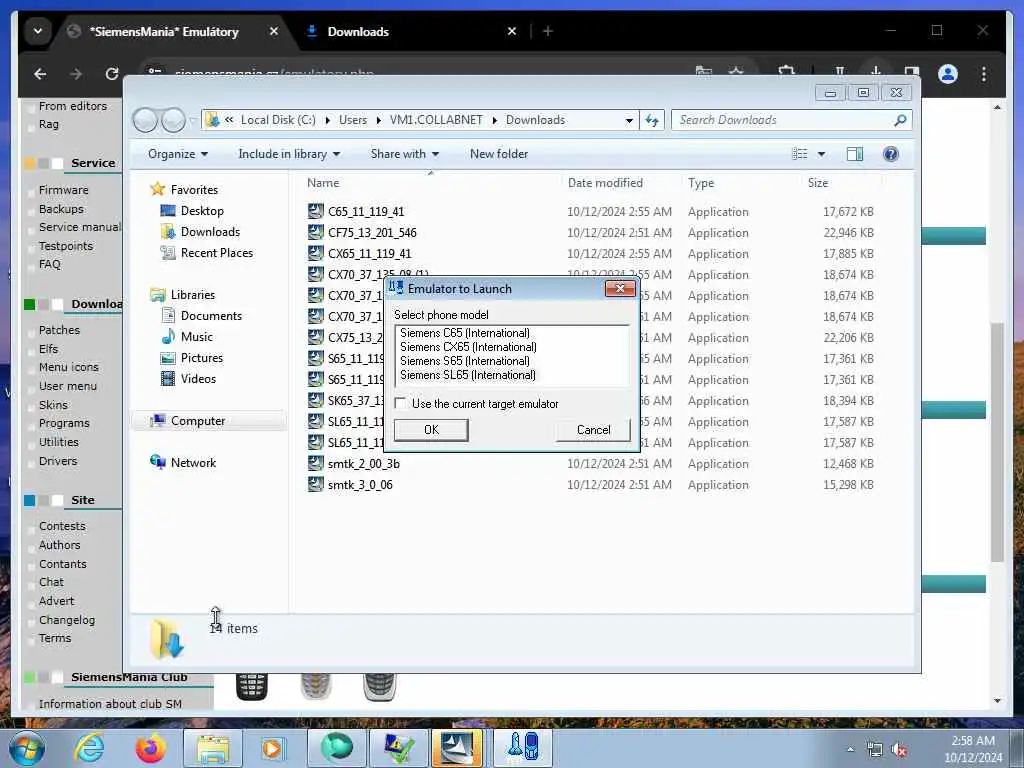This screenshot has width=1024, height=768.
Task: Sort files by Date modified column
Action: 605,183
